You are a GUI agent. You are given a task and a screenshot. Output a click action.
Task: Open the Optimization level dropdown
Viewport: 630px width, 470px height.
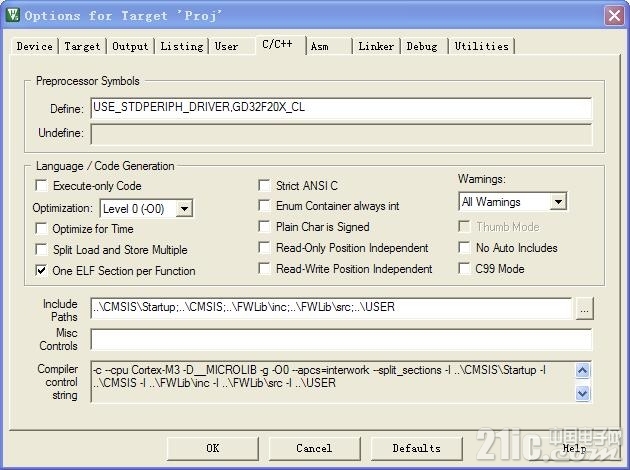(184, 208)
